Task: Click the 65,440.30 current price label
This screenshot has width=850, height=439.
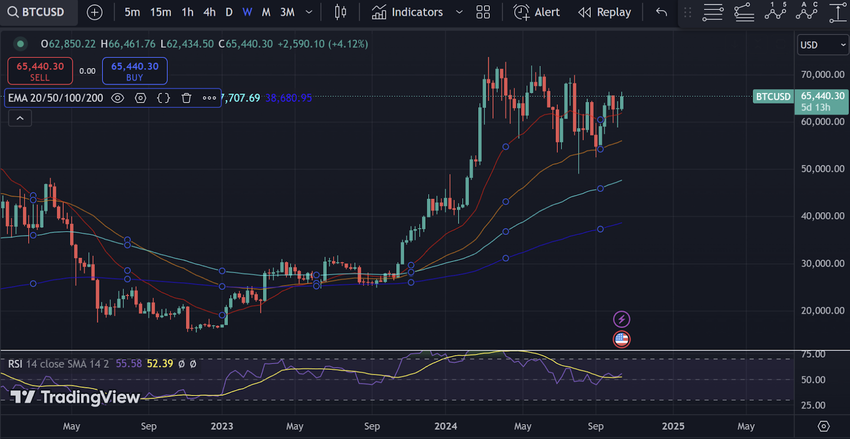Action: 822,101
